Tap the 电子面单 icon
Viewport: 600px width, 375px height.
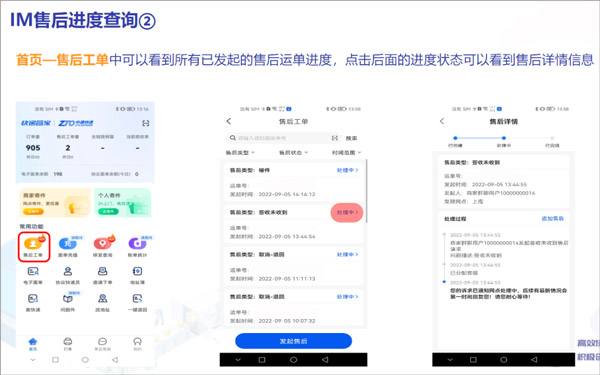click(x=33, y=276)
